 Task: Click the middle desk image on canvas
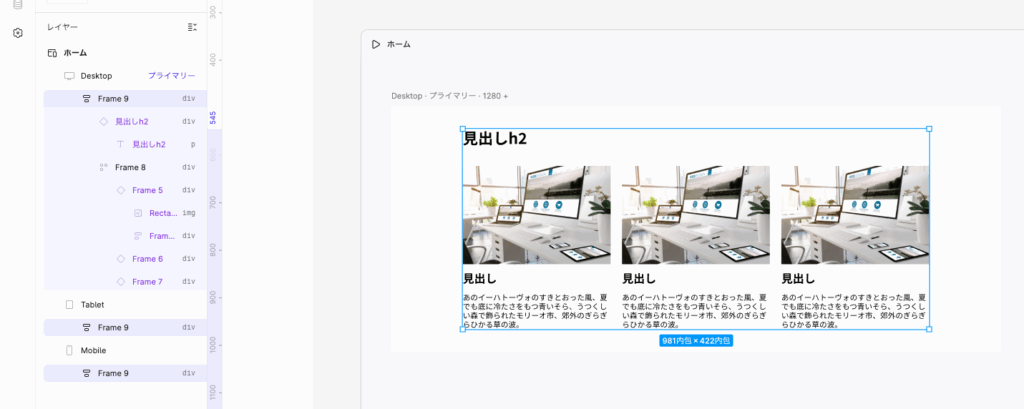coord(695,215)
